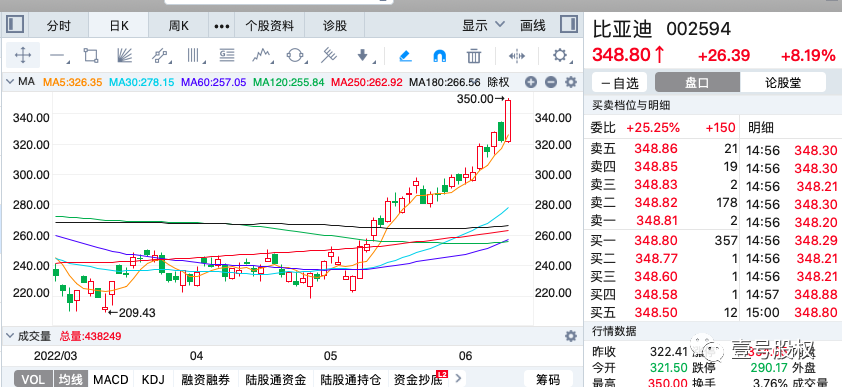Zoom in with the plus circle
Image resolution: width=842 pixels, height=387 pixels.
[x=531, y=82]
